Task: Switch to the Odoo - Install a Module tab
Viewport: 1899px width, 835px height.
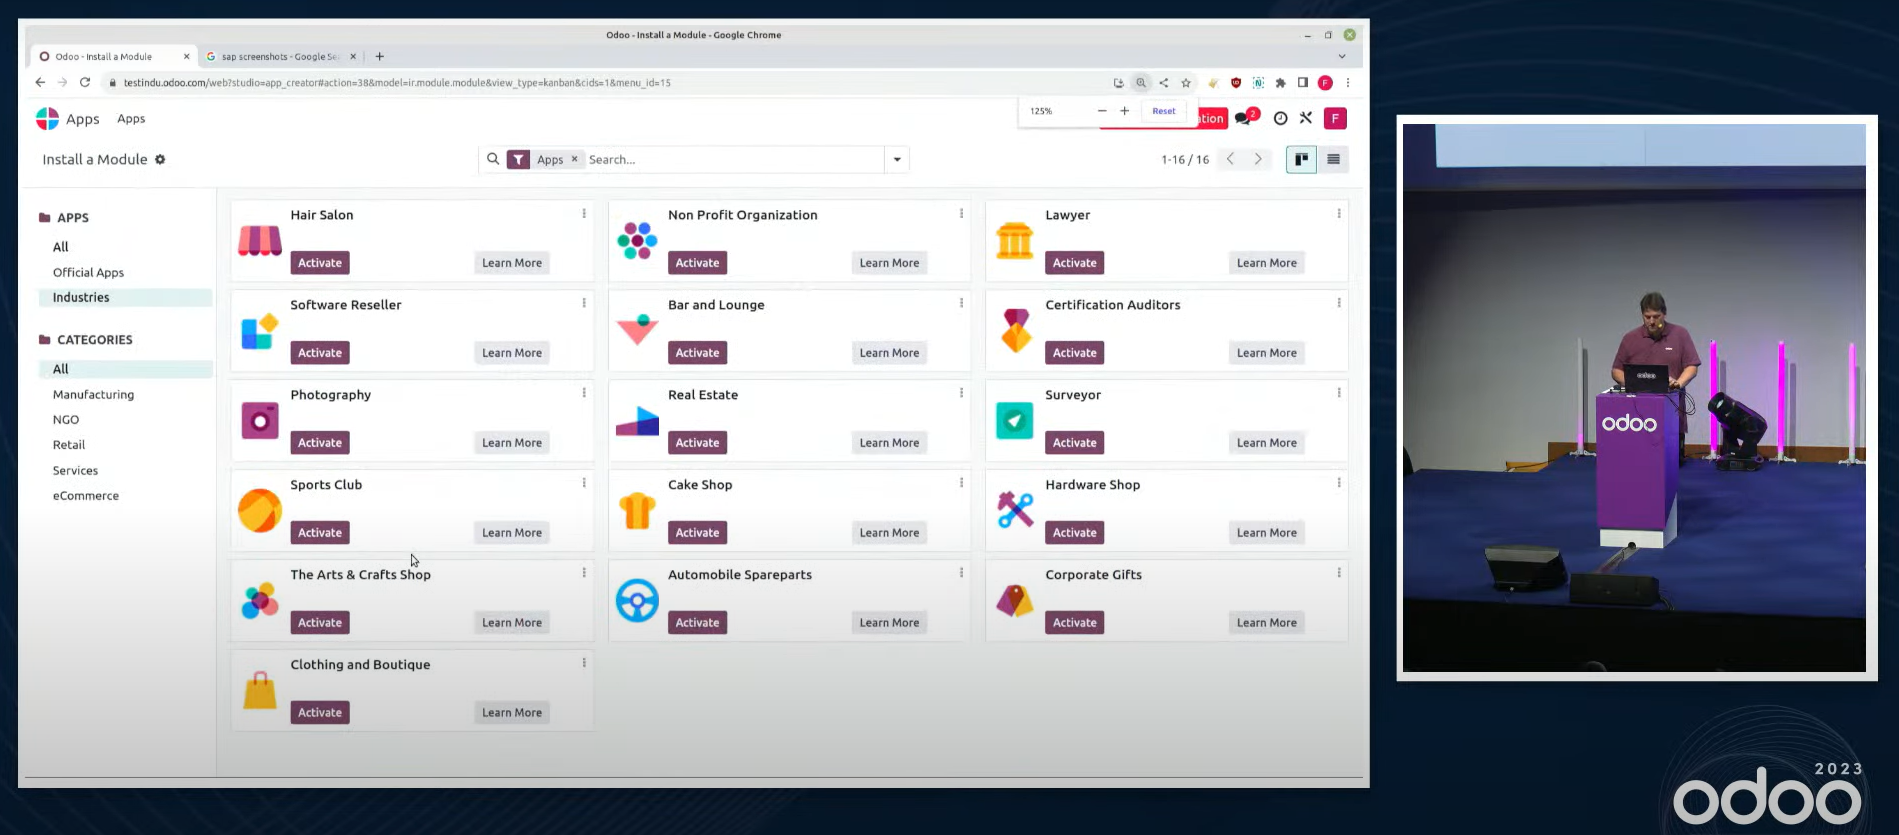Action: (112, 57)
